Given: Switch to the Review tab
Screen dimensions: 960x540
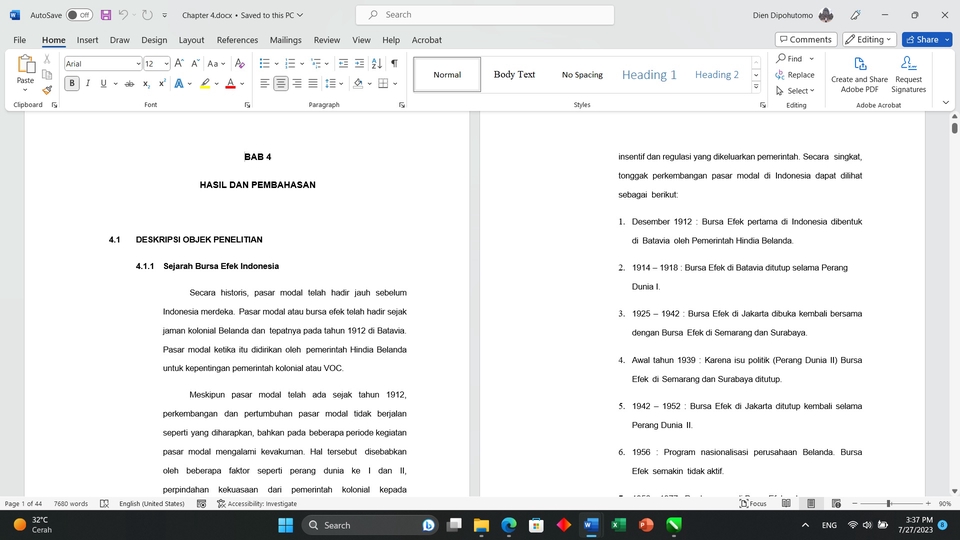Looking at the screenshot, I should [327, 40].
